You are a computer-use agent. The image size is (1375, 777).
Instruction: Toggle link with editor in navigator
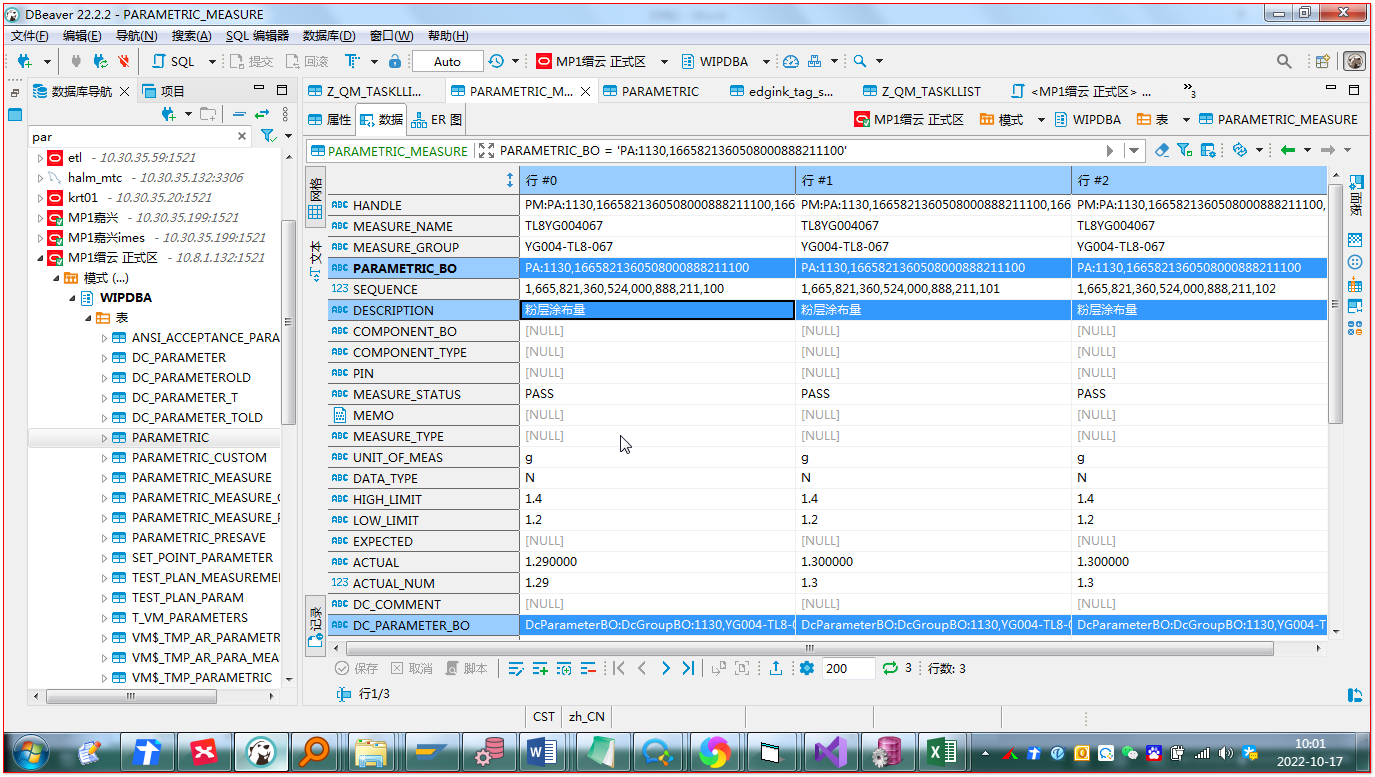[x=262, y=114]
